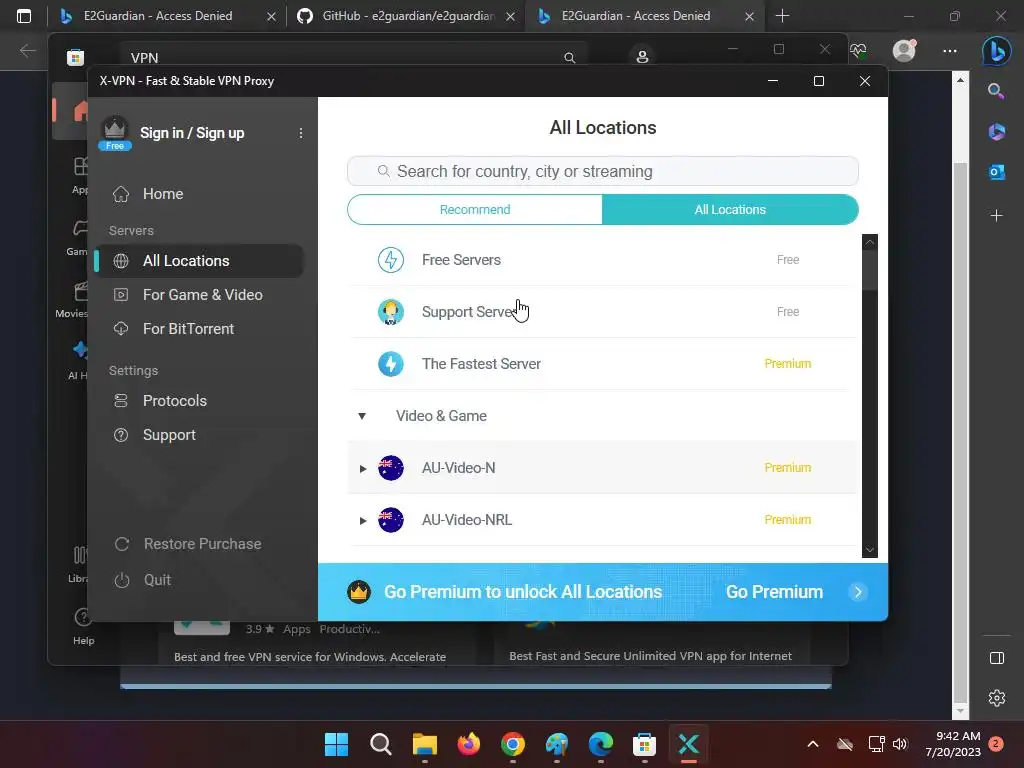Click the AU-Video-NRL Australian flag icon

(x=391, y=520)
